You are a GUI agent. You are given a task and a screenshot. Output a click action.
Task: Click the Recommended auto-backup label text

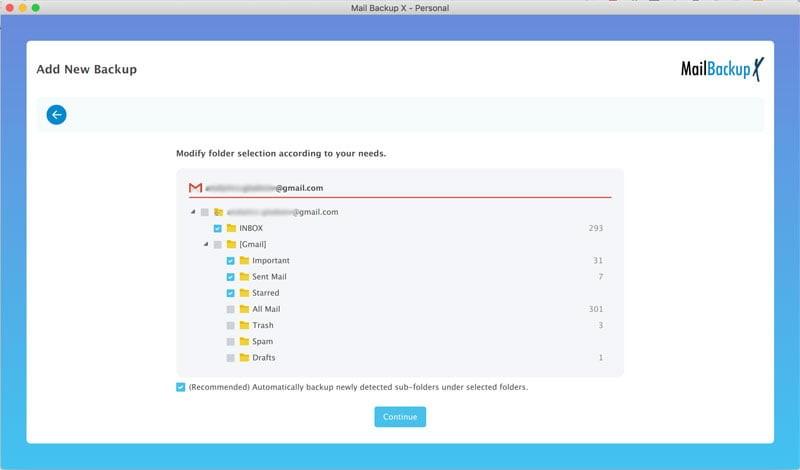pyautogui.click(x=358, y=387)
